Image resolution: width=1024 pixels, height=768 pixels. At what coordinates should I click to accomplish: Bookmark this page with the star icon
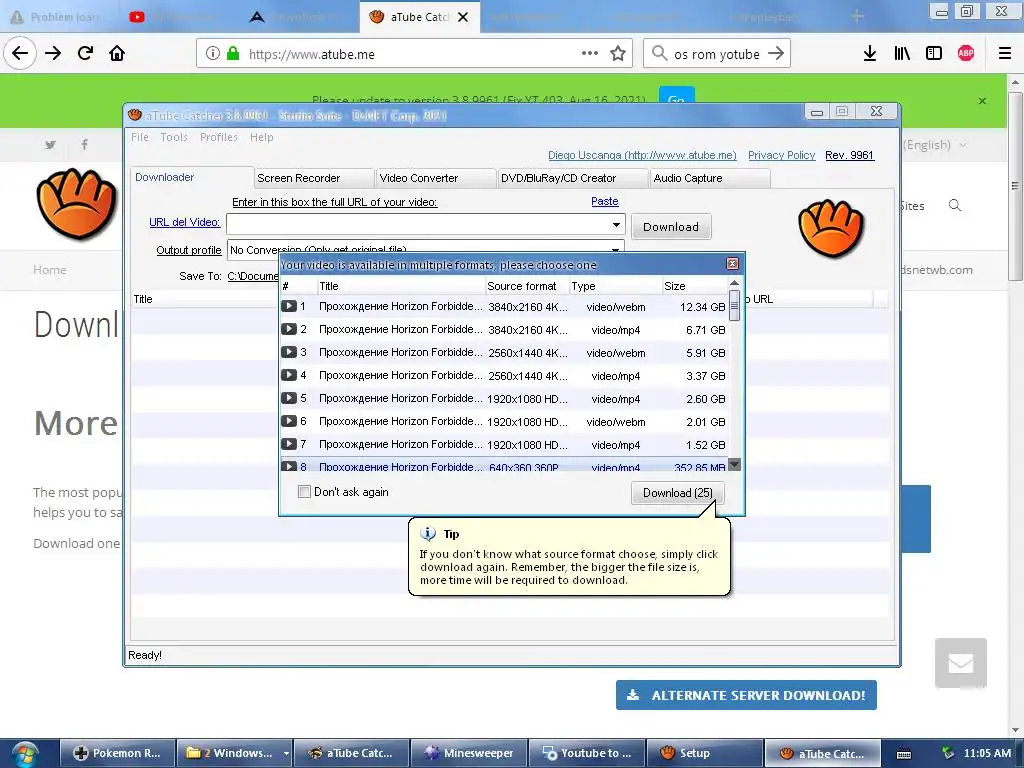[618, 54]
